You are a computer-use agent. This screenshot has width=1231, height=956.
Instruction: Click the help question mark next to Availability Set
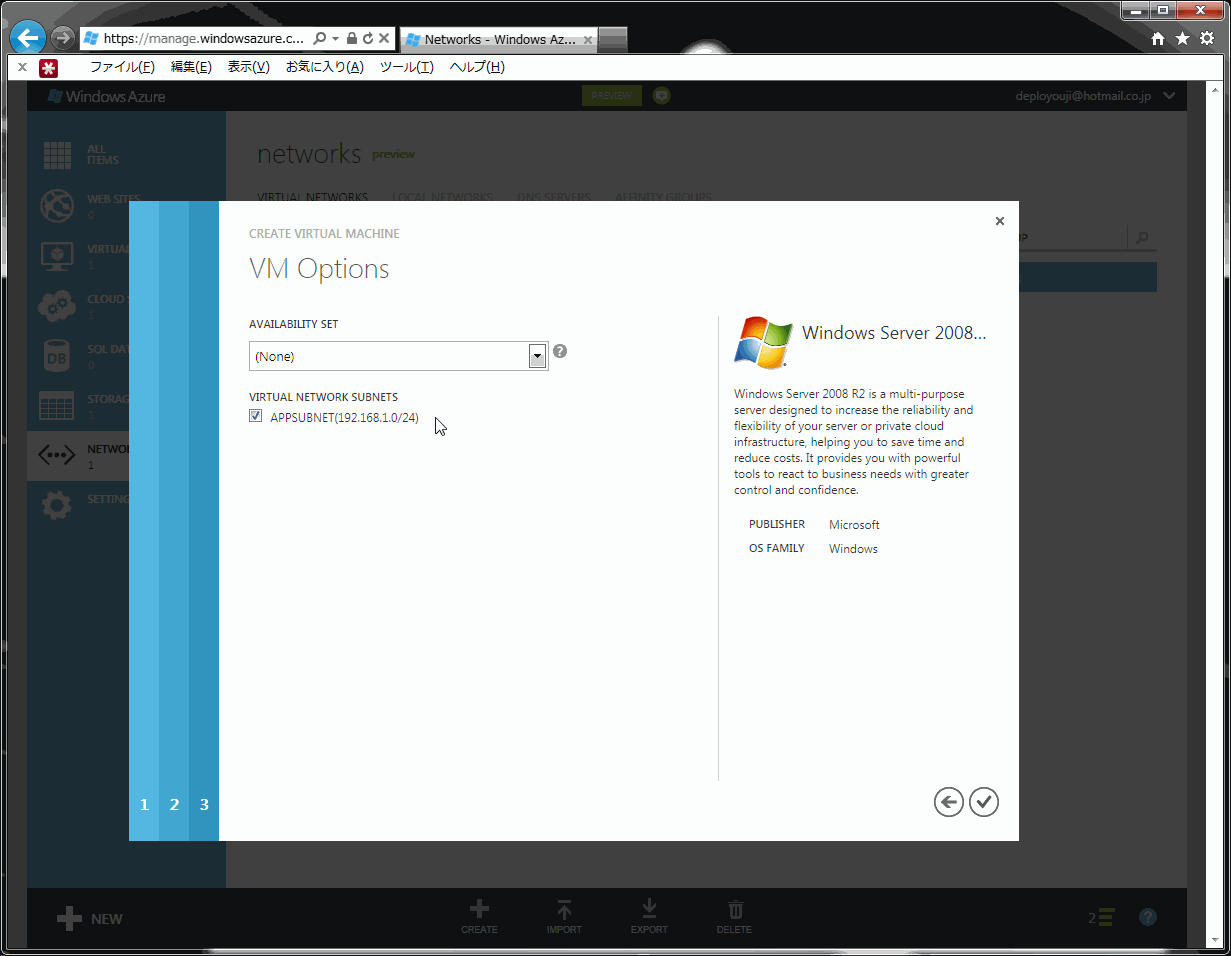click(560, 351)
